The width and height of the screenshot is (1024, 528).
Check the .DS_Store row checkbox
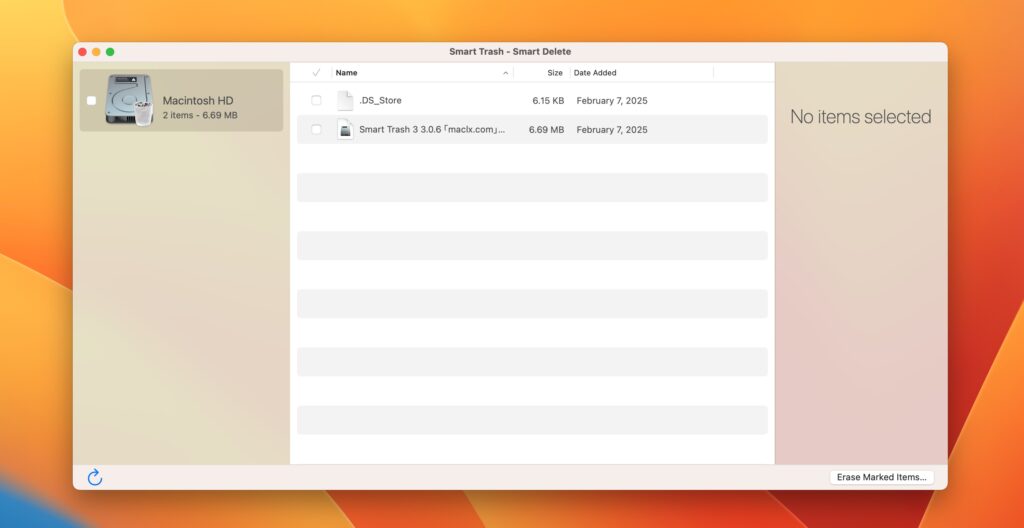[x=316, y=101]
